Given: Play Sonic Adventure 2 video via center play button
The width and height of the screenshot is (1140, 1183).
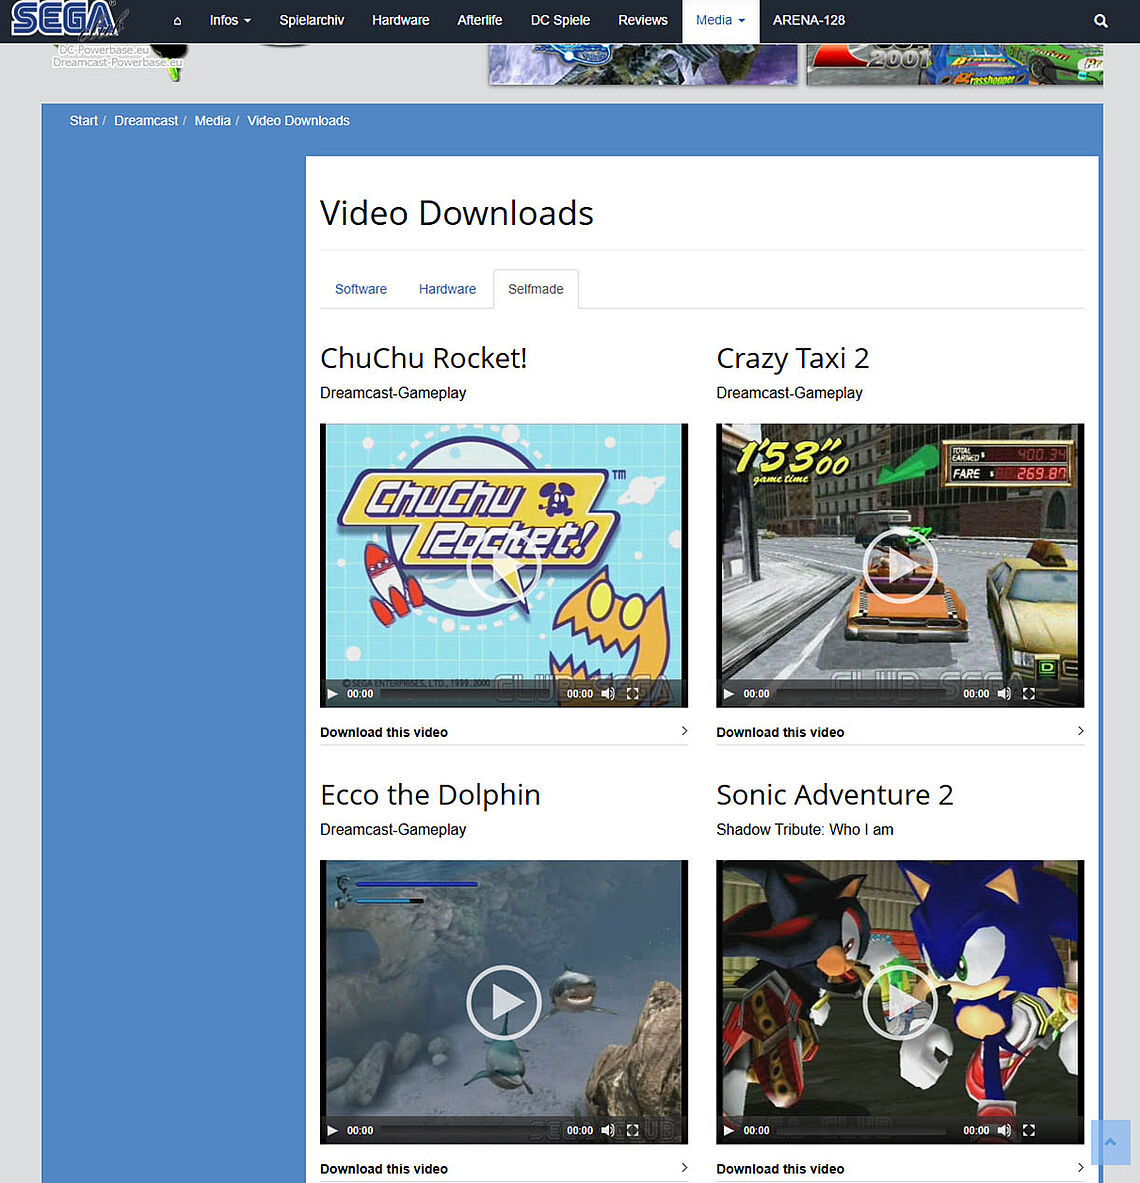Looking at the screenshot, I should 899,1002.
